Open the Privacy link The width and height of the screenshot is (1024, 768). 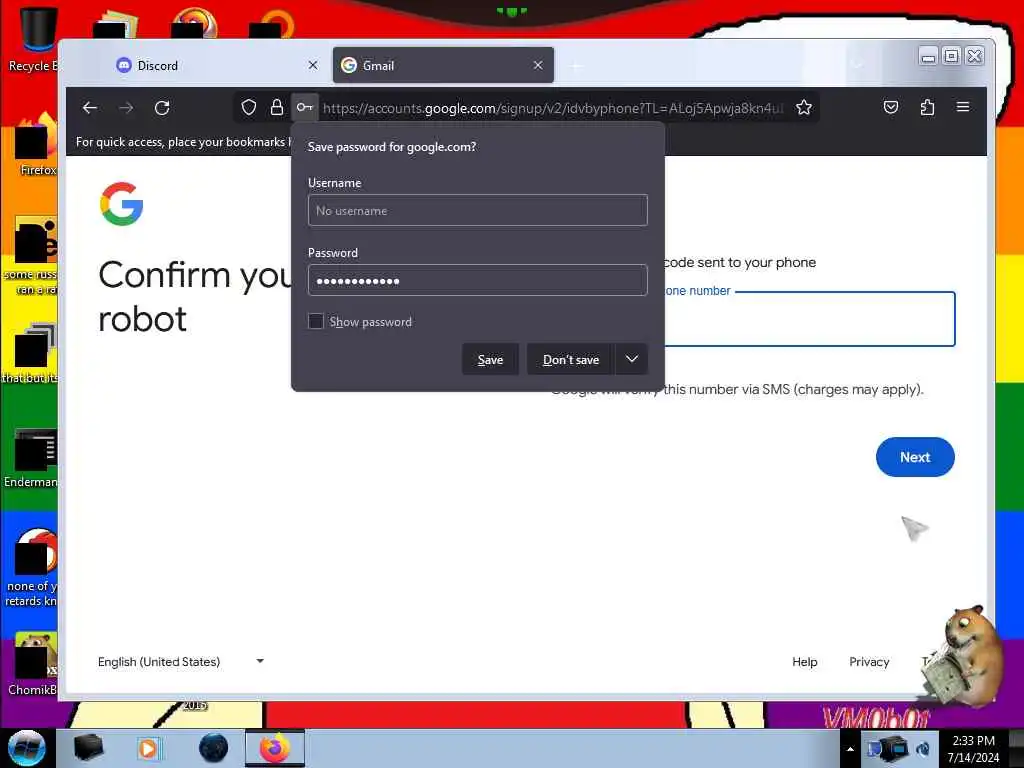[x=869, y=662]
